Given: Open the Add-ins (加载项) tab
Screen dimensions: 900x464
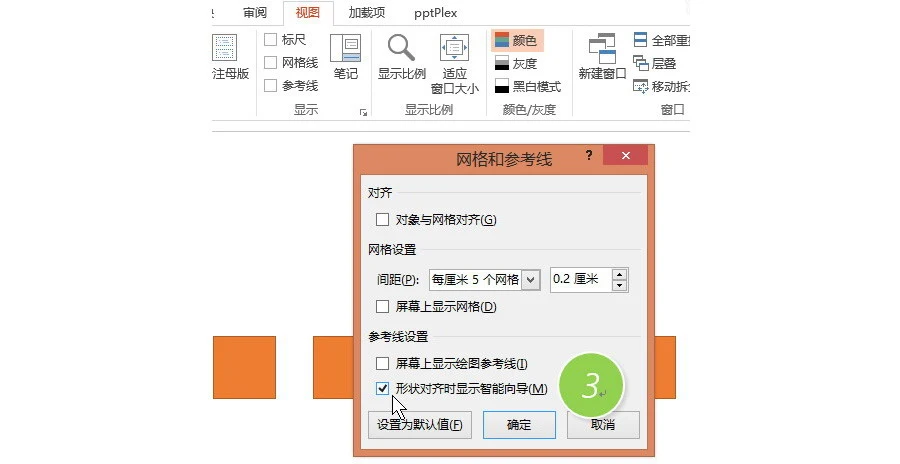Looking at the screenshot, I should (367, 13).
